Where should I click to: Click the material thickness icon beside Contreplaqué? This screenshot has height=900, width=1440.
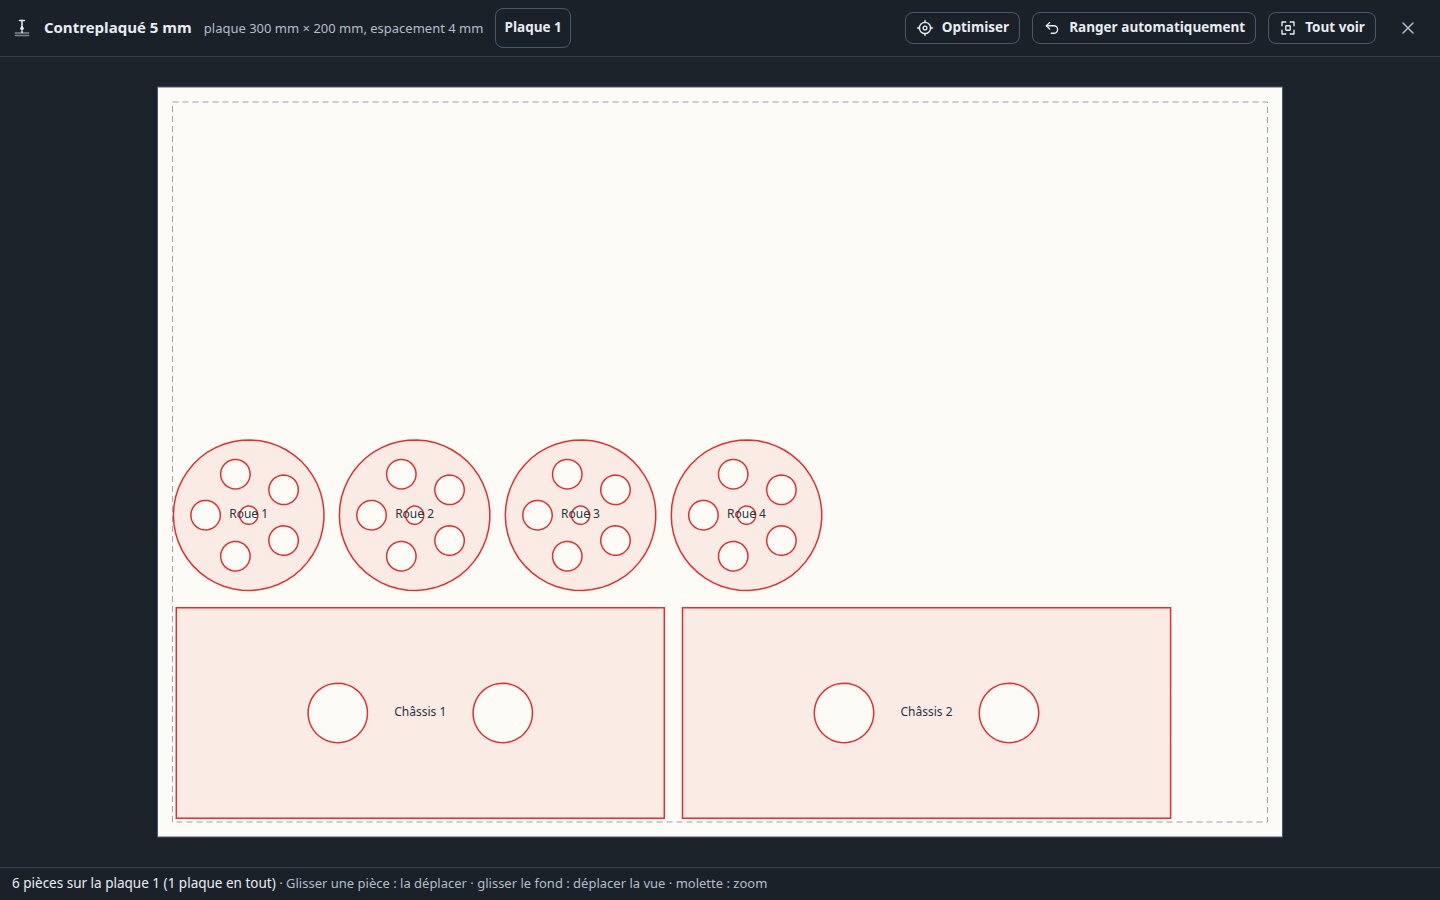(22, 28)
